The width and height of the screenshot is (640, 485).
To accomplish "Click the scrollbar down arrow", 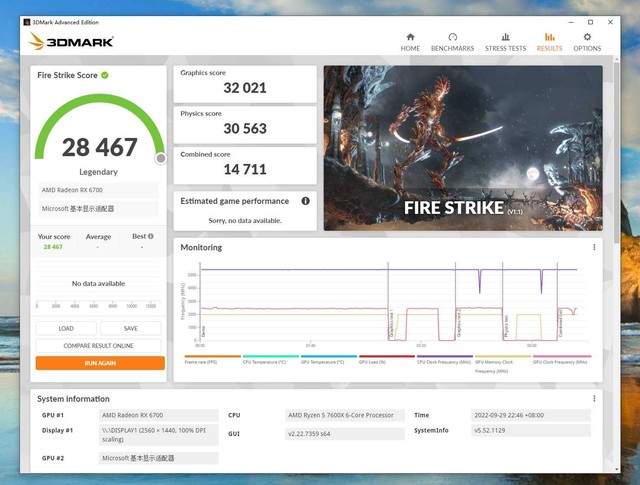I will click(x=616, y=469).
